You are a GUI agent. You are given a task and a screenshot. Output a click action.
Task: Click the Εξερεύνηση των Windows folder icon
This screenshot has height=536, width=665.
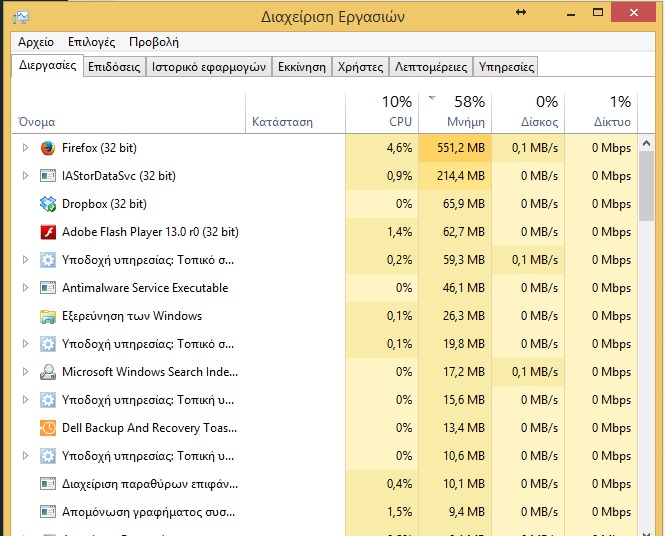click(x=48, y=316)
